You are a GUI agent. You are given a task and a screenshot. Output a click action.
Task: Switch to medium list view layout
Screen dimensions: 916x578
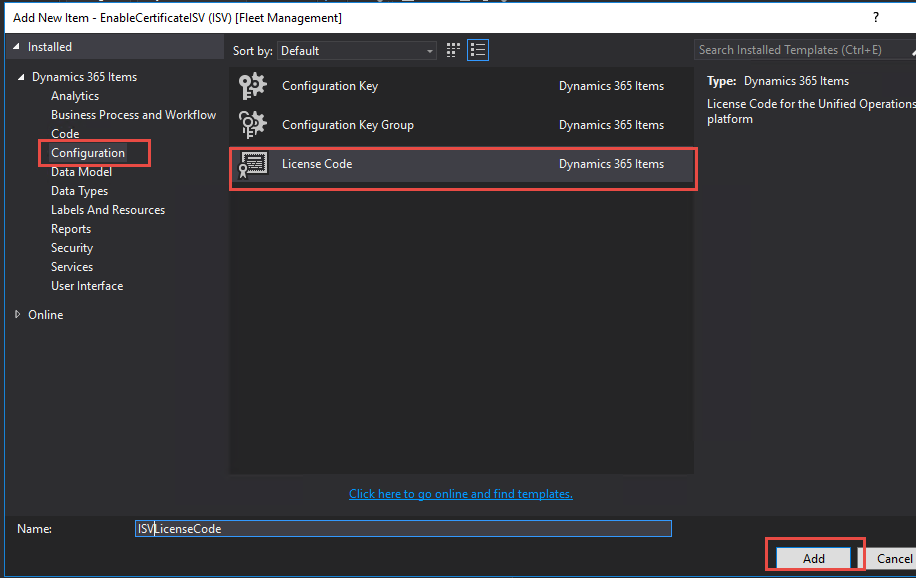tap(477, 50)
